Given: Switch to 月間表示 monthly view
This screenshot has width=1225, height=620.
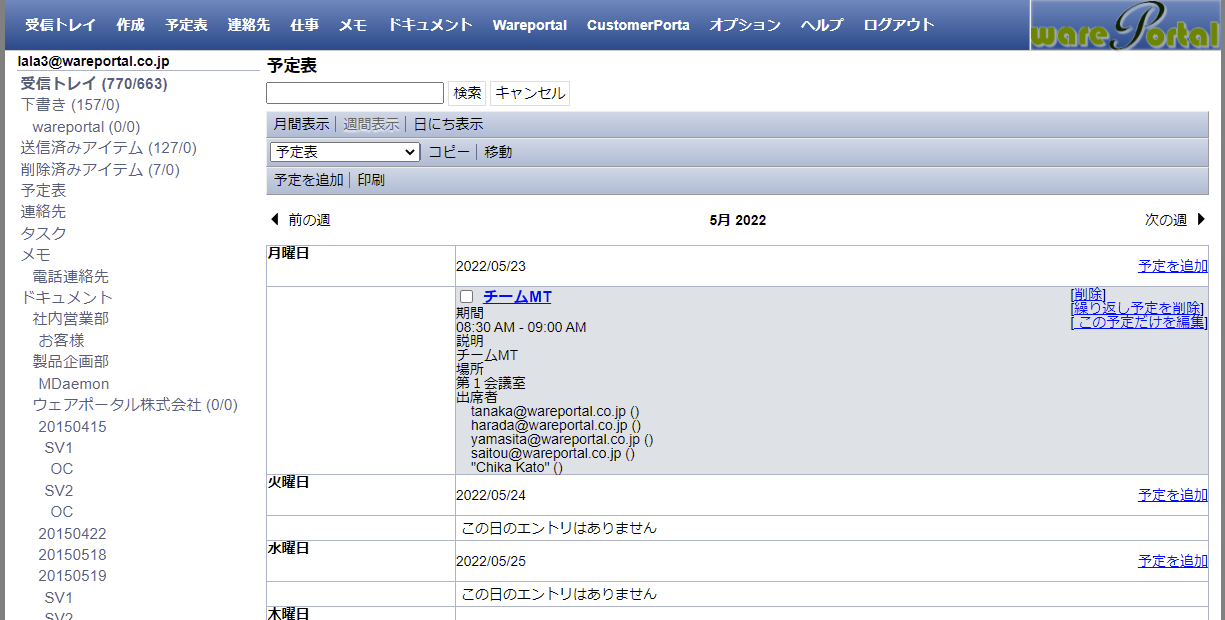Looking at the screenshot, I should click(x=301, y=124).
